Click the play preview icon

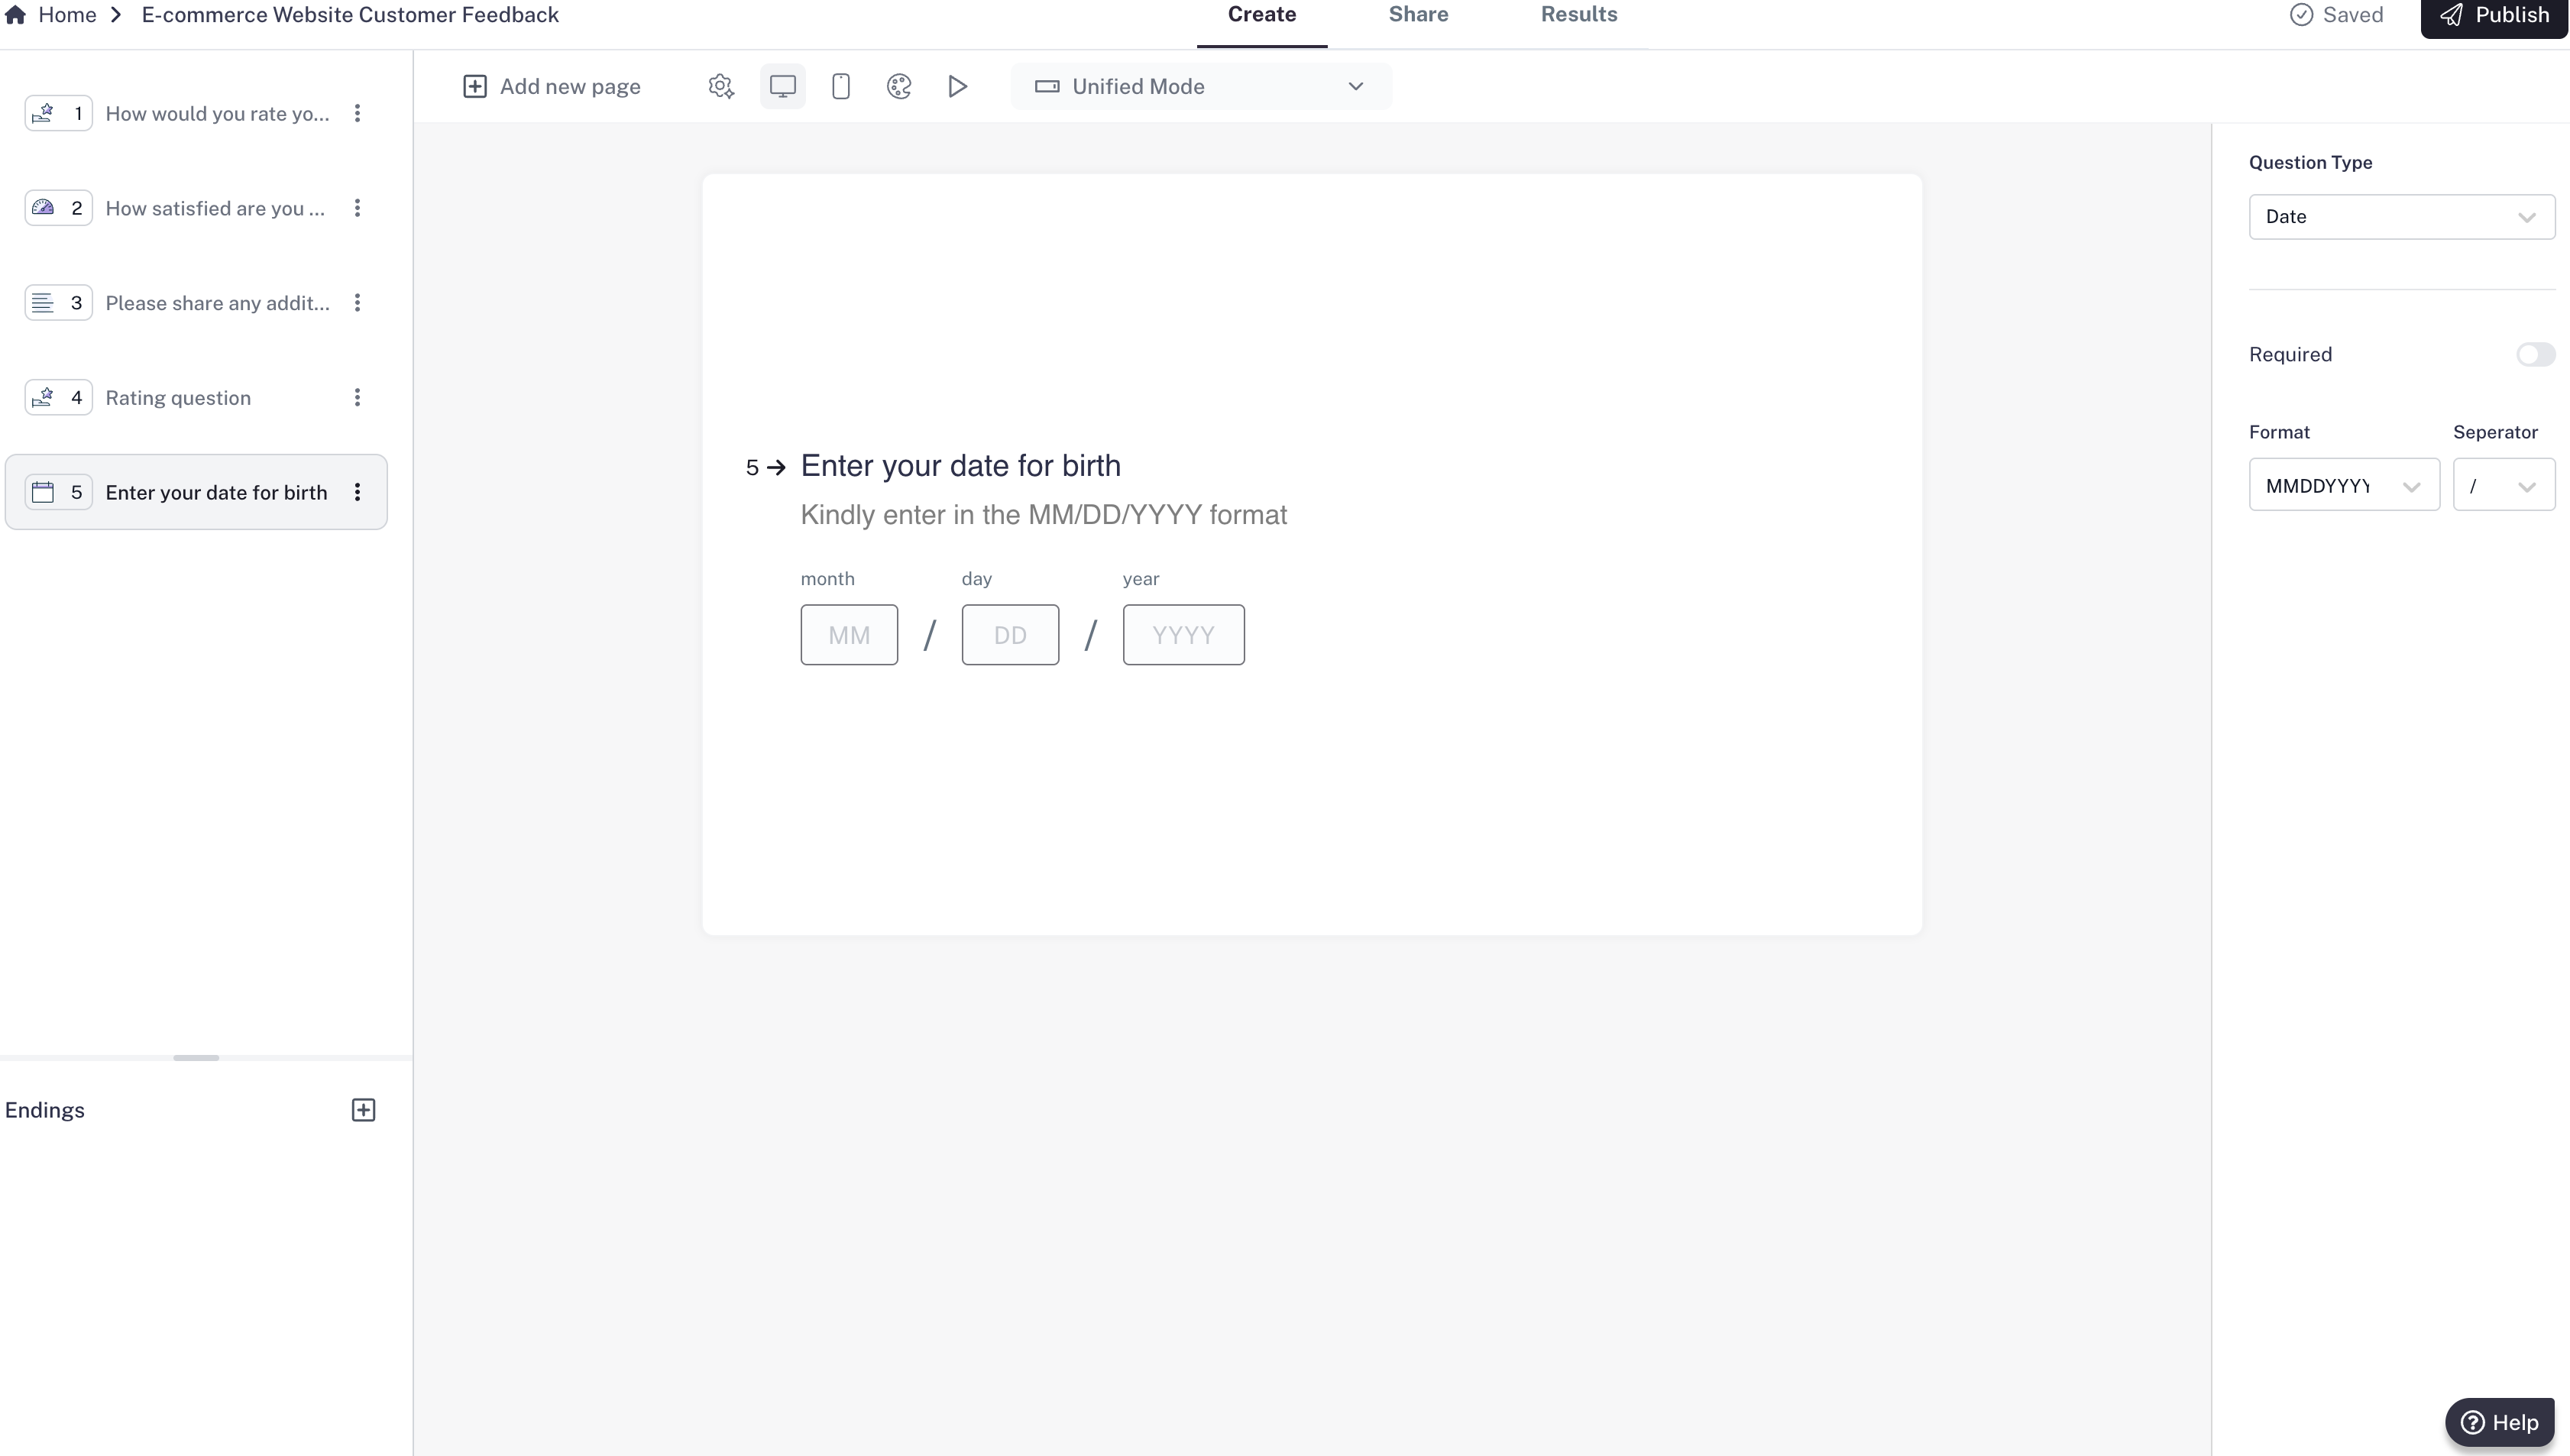tap(957, 86)
